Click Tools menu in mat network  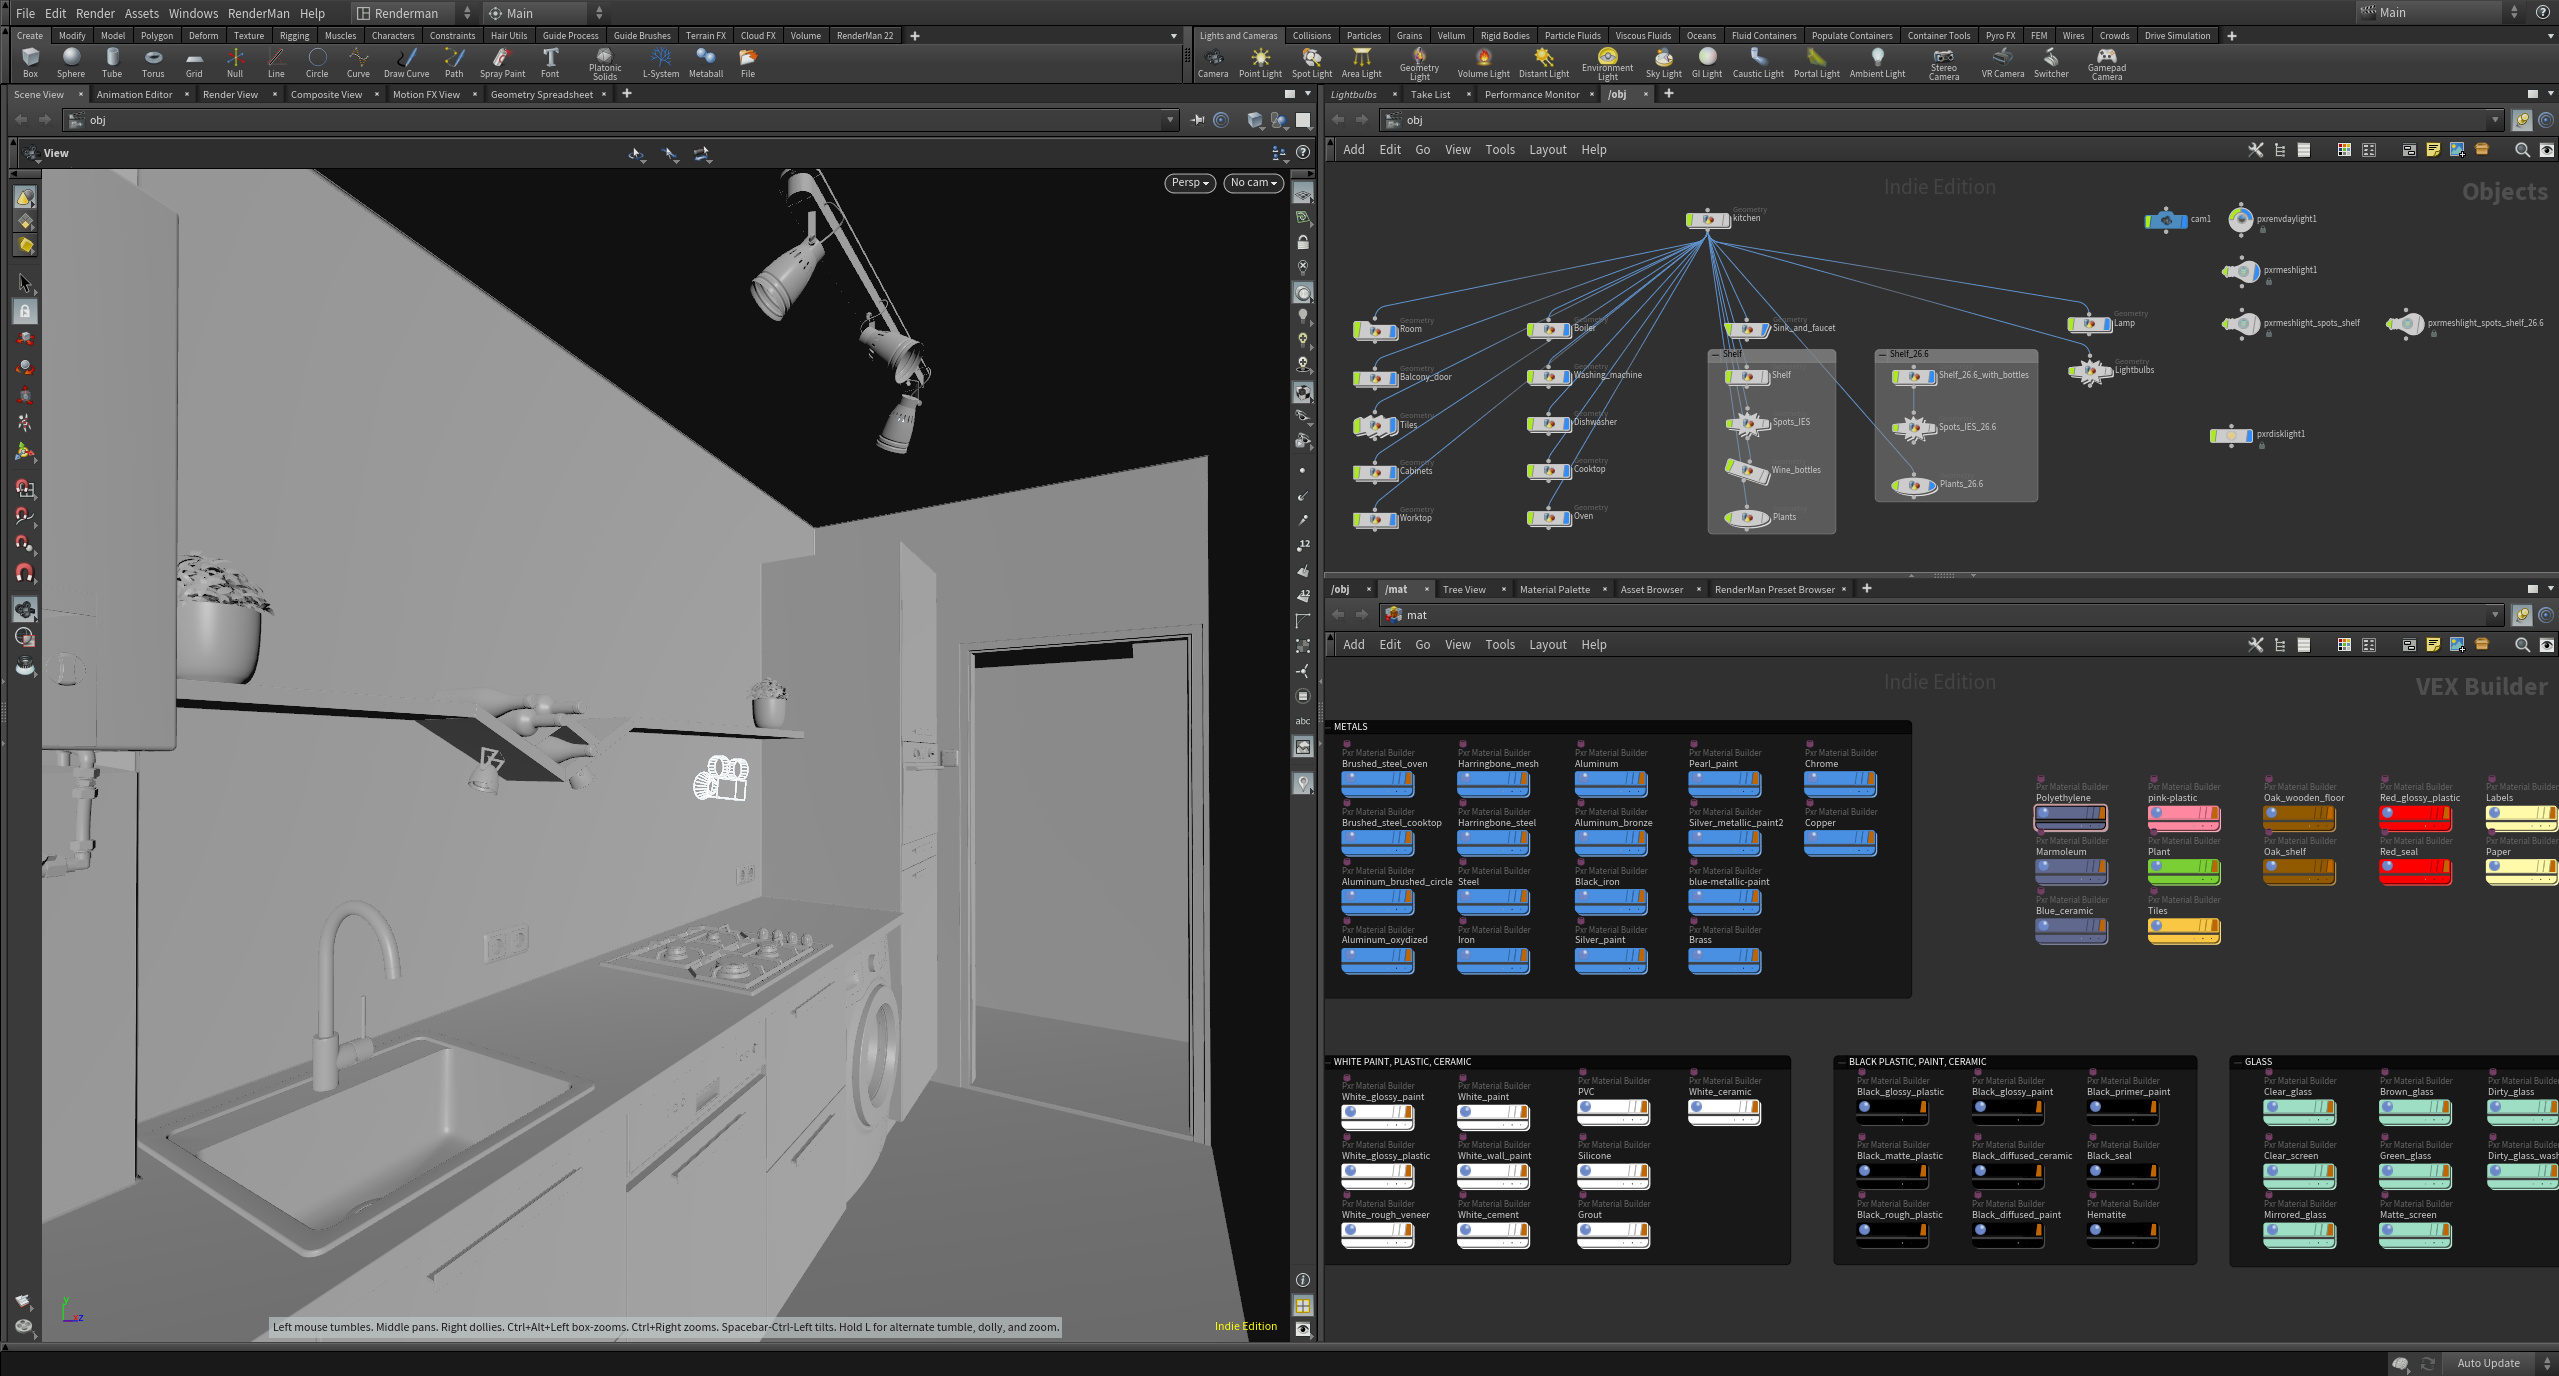coord(1499,645)
